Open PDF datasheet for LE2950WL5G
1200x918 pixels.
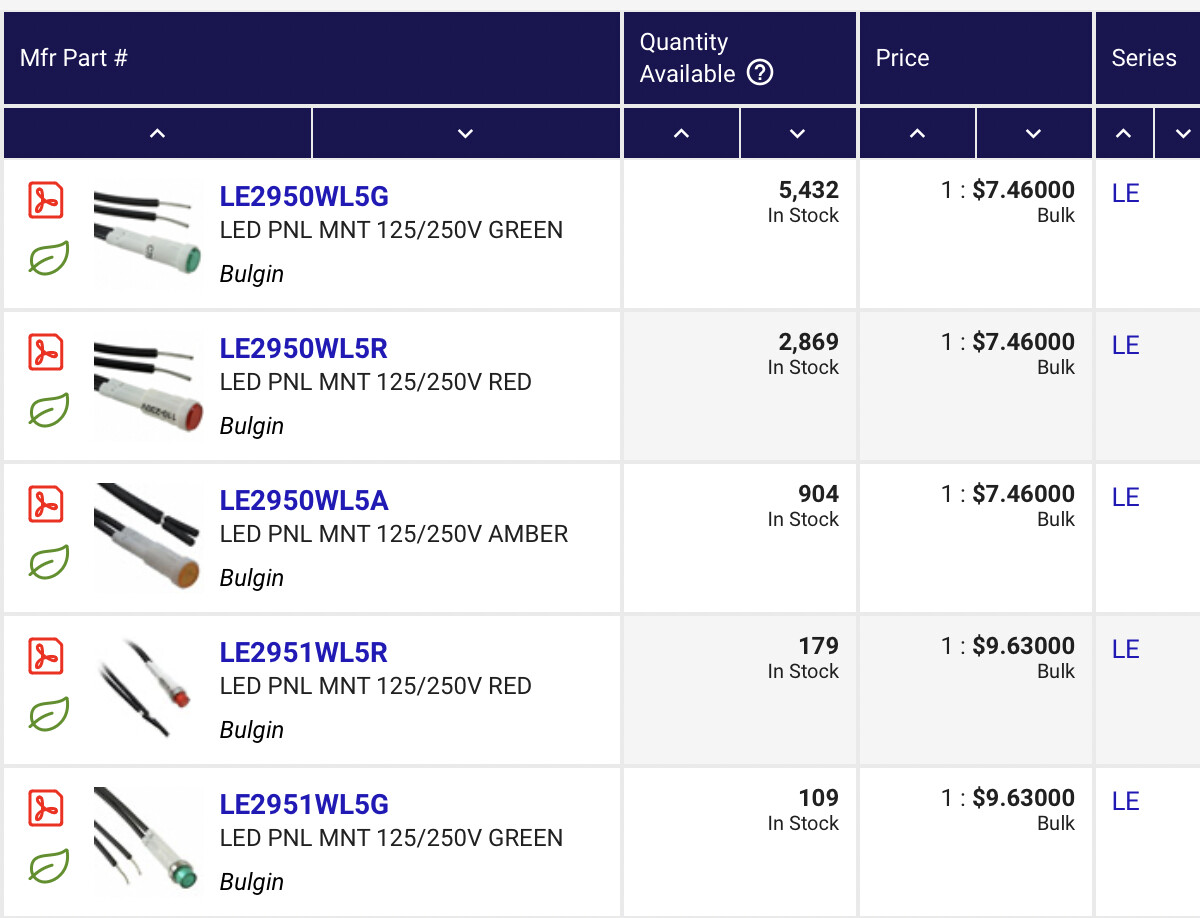(46, 200)
